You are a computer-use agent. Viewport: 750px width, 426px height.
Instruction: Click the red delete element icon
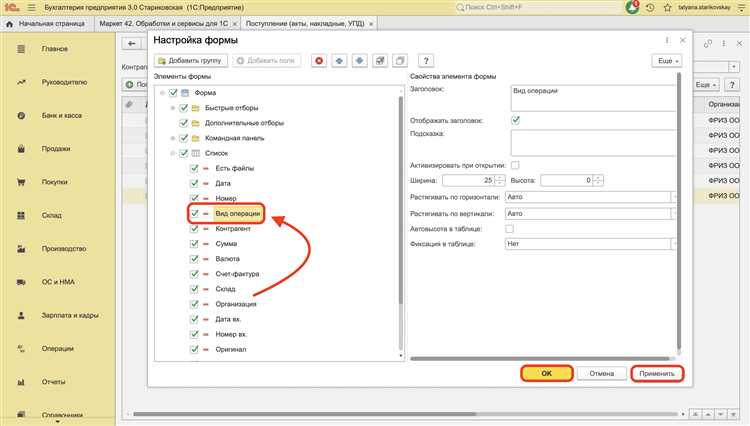coord(319,61)
